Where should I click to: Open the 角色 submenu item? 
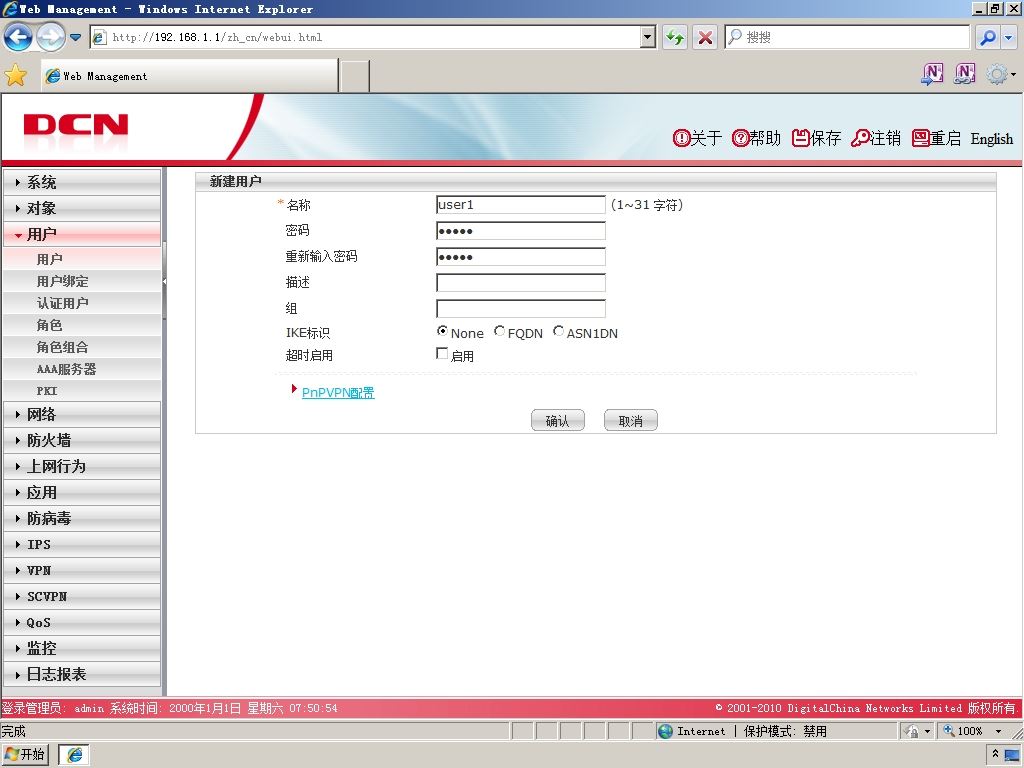click(x=82, y=325)
